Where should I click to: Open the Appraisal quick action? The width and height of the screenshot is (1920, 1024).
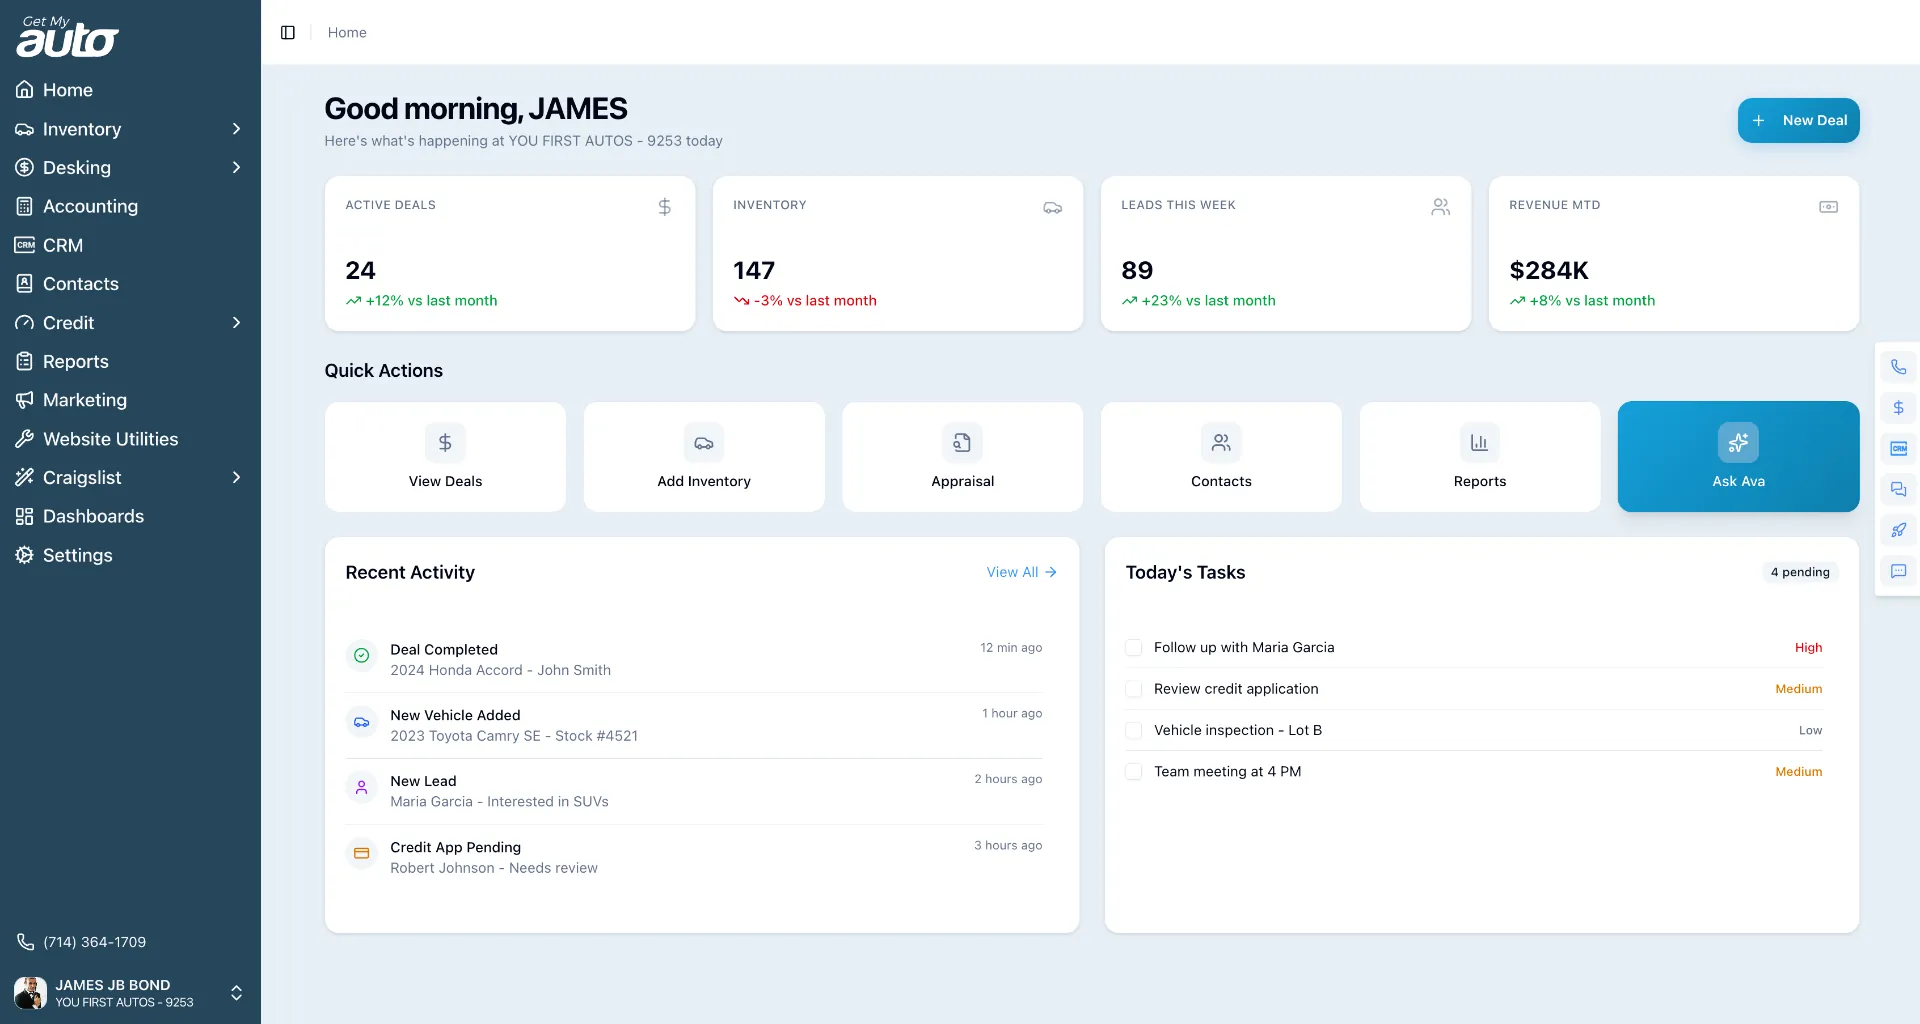point(962,456)
